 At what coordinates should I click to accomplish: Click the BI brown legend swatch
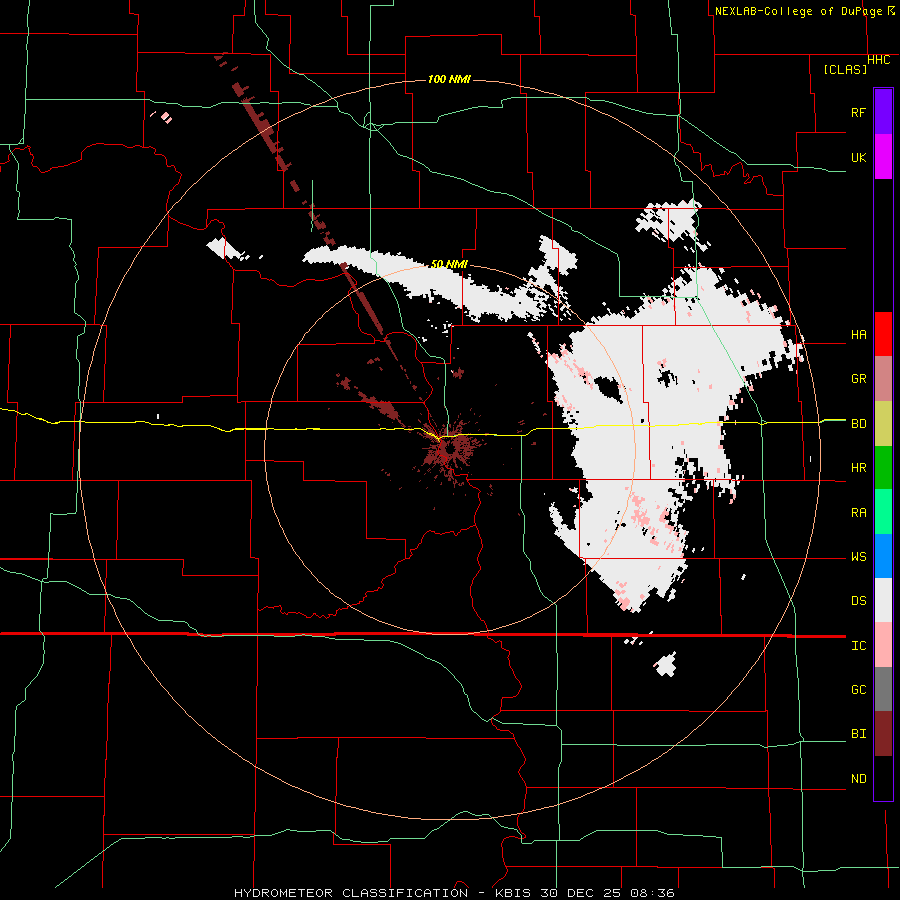point(883,734)
